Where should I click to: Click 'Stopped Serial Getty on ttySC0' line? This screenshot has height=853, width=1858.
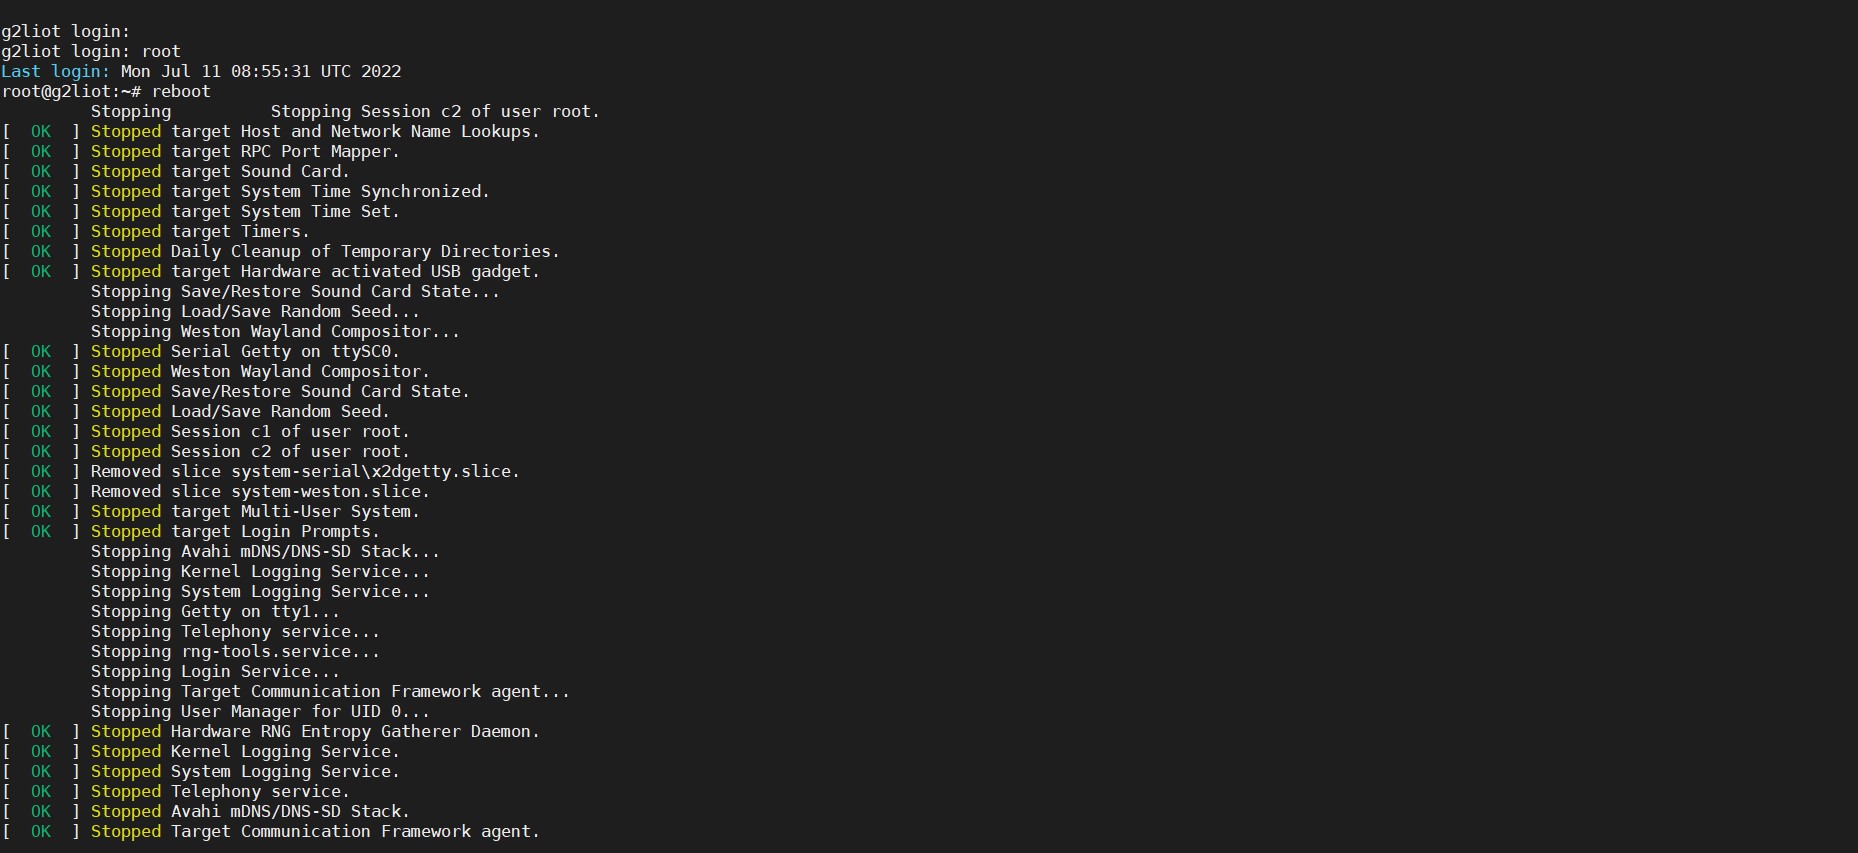245,351
